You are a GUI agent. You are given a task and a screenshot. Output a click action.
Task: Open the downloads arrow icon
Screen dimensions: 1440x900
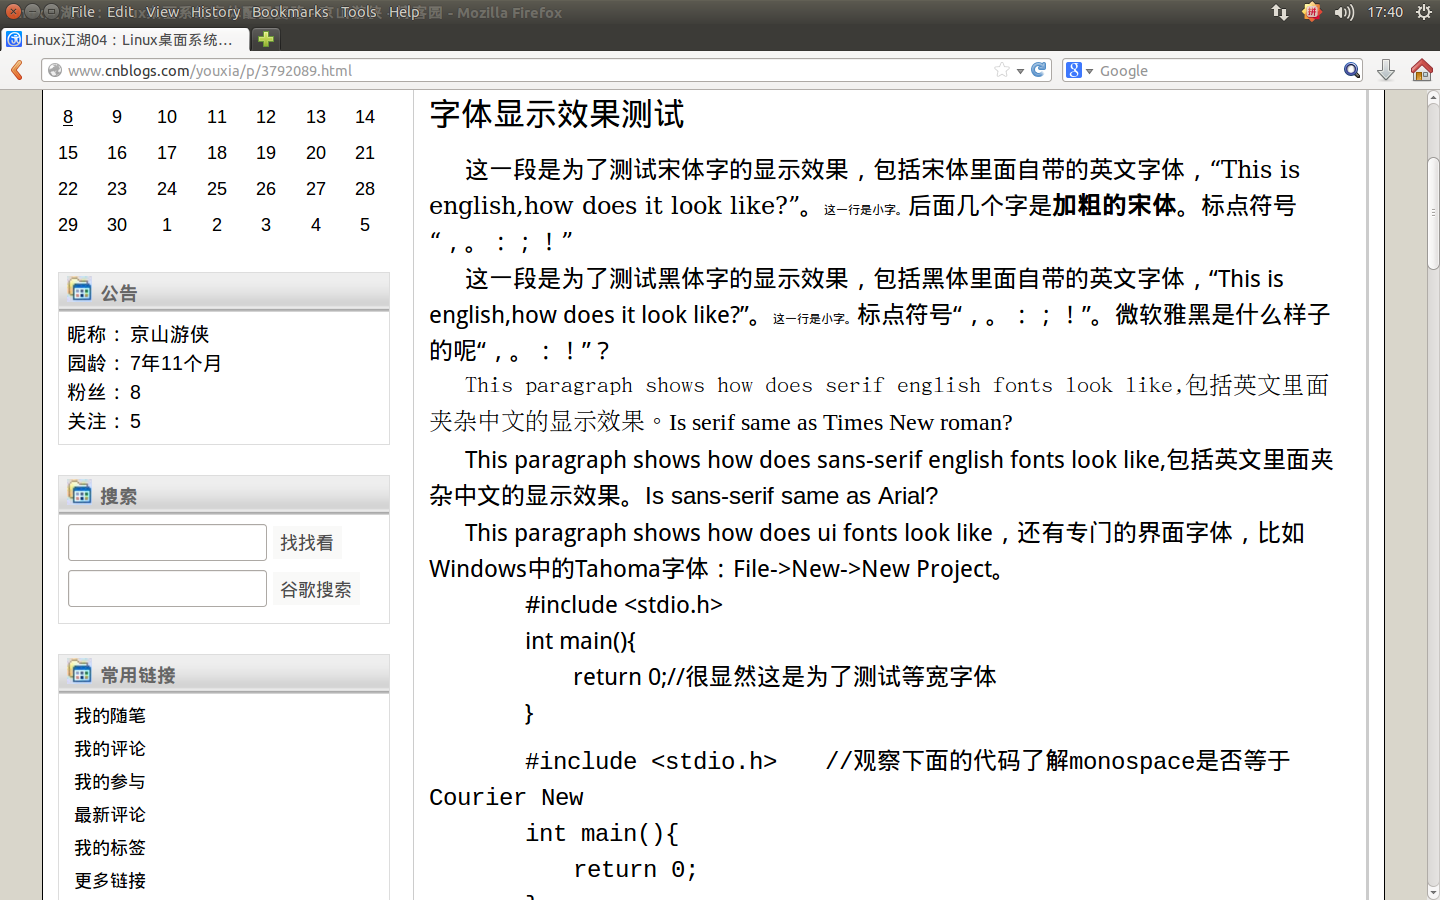(x=1386, y=70)
